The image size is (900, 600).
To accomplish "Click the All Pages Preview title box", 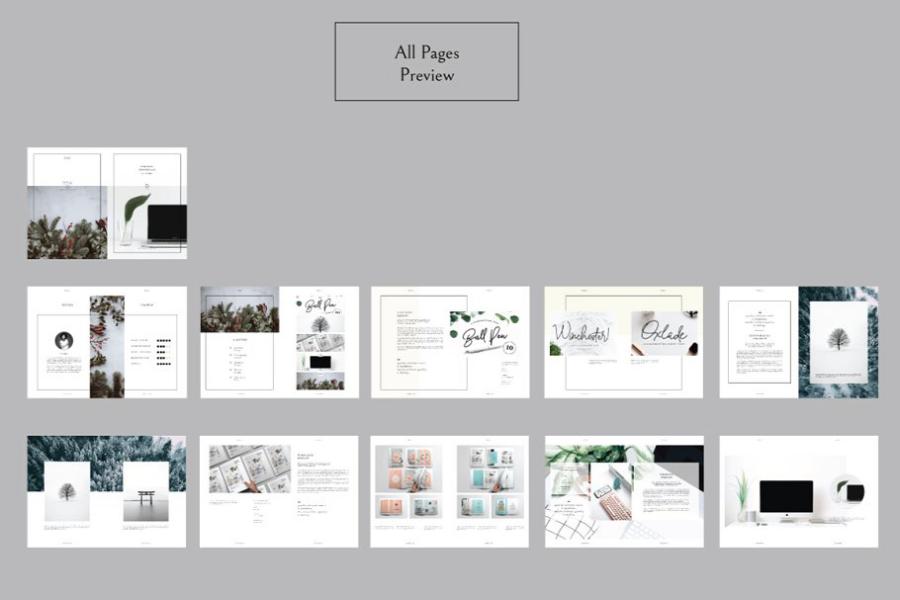I will click(x=426, y=62).
